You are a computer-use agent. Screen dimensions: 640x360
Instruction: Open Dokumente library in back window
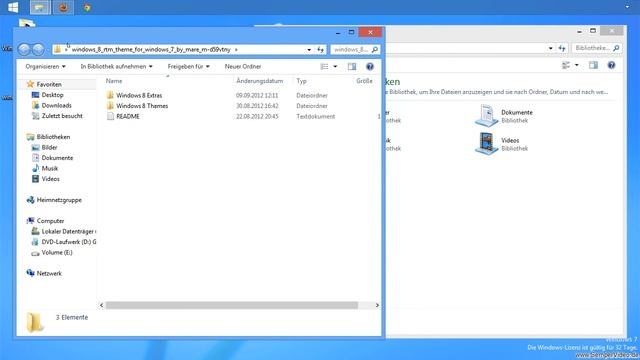click(504, 116)
